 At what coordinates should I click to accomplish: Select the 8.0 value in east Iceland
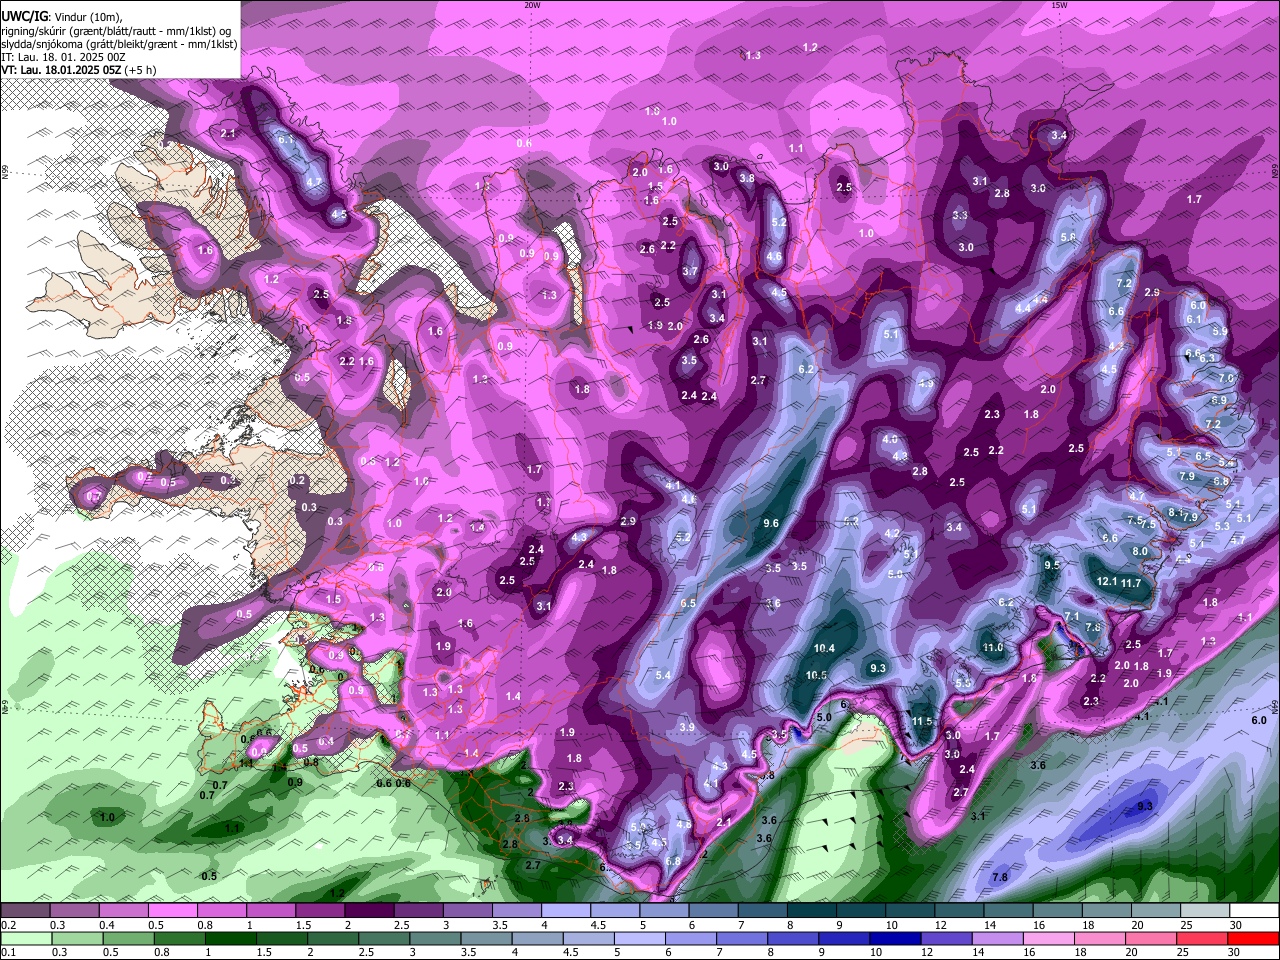[1140, 551]
